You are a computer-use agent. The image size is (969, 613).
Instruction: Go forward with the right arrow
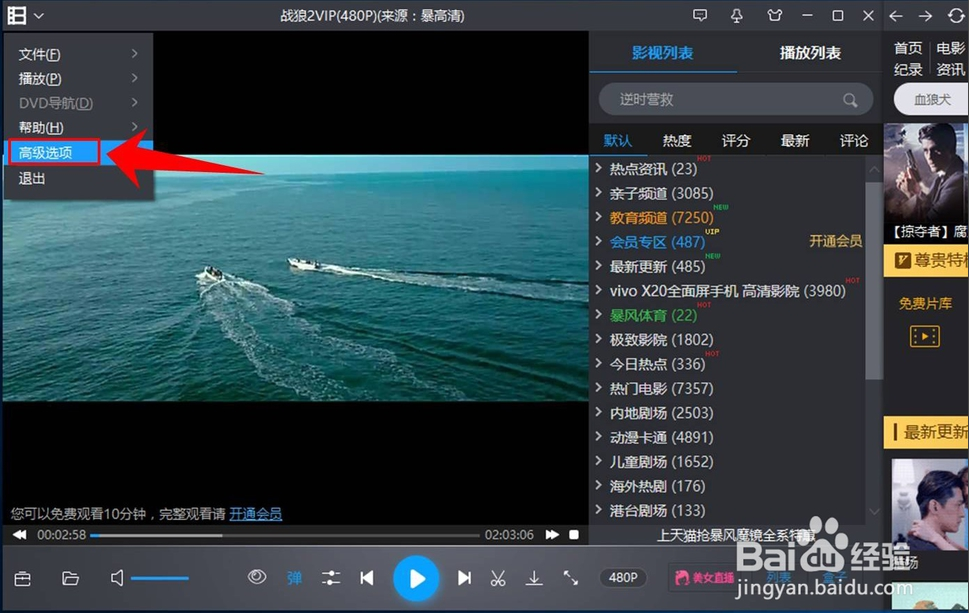pos(925,16)
